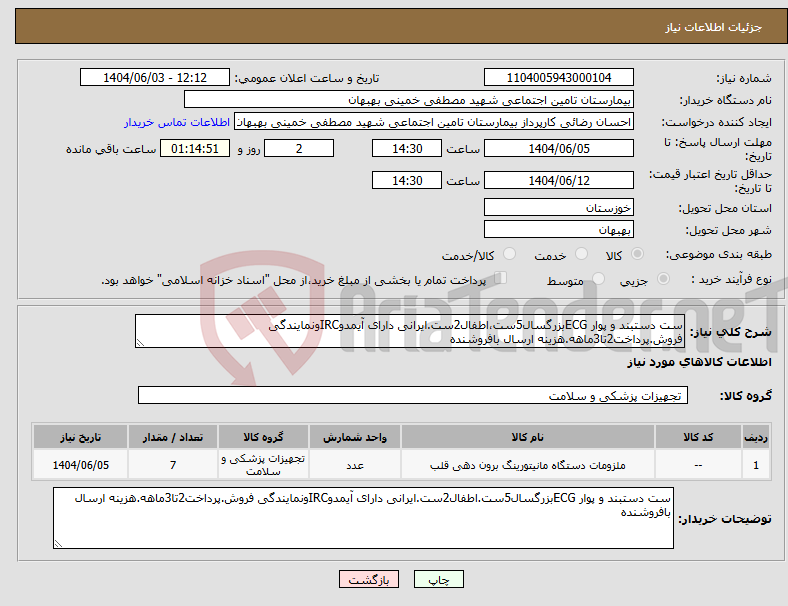Click the بازگشت back button
Viewport: 788px width, 606px height.
(369, 579)
